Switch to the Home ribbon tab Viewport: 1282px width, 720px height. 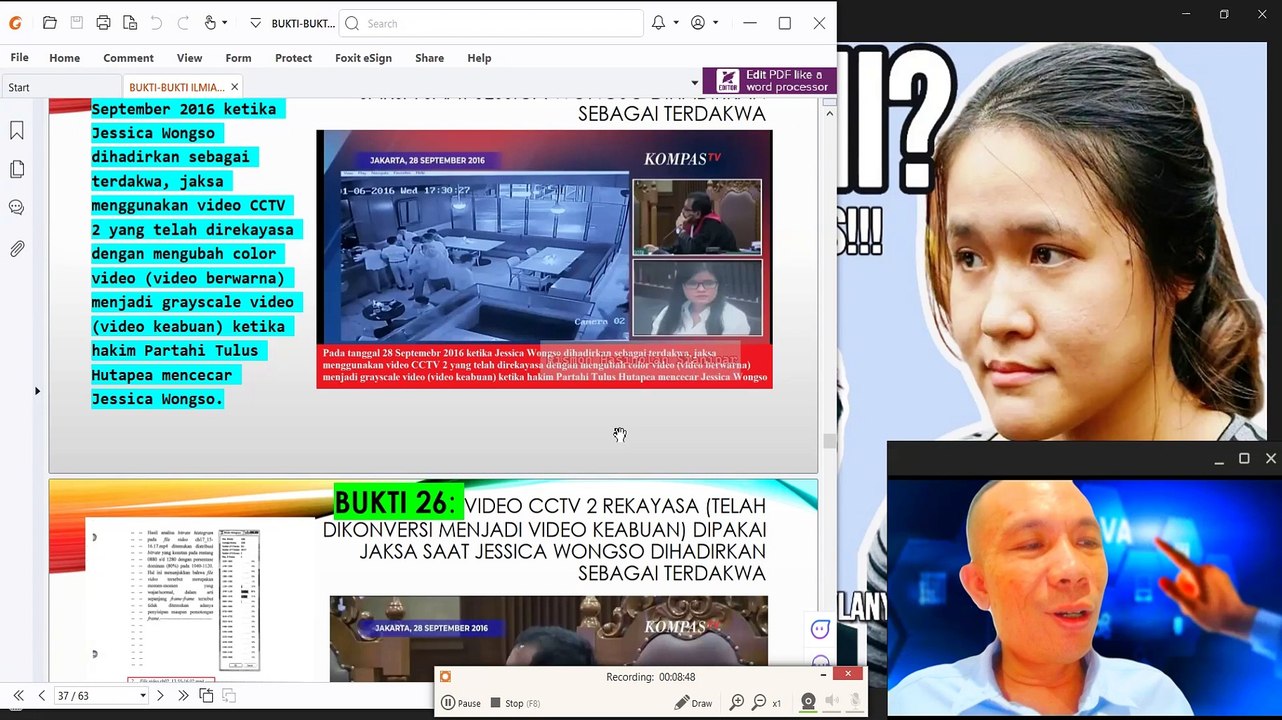(x=65, y=58)
